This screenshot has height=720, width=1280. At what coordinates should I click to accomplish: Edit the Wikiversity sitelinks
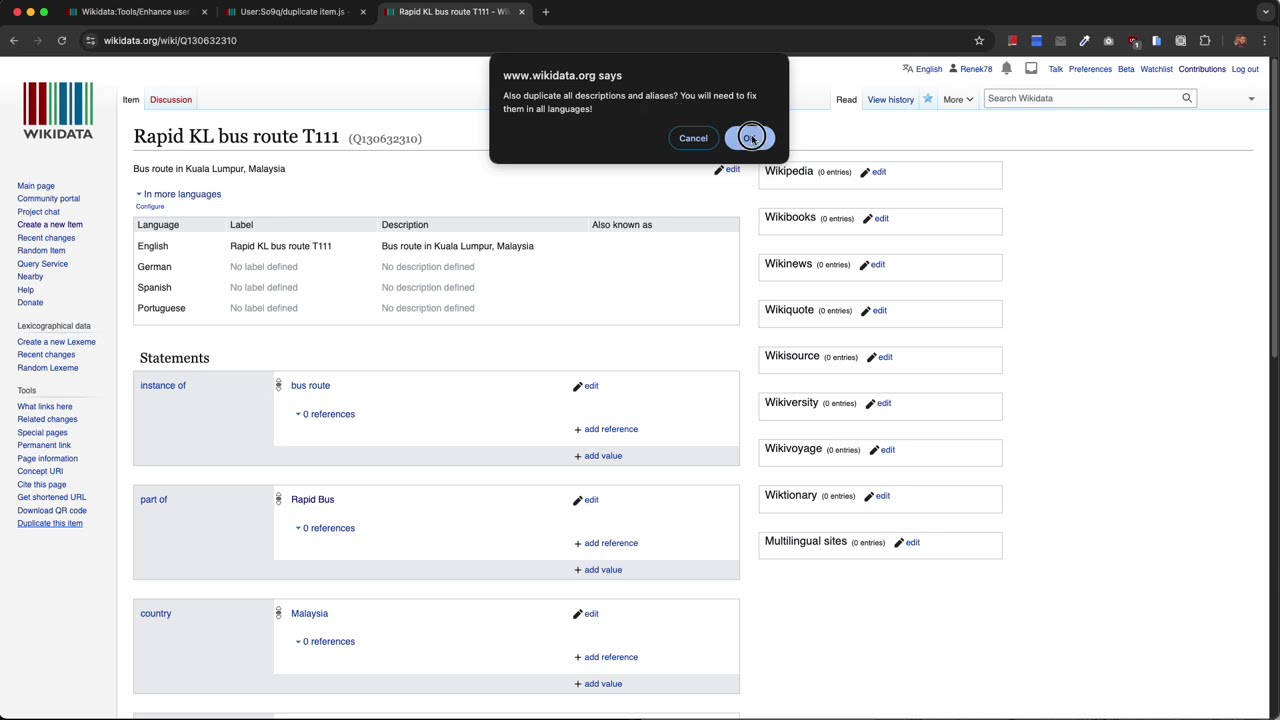[x=878, y=403]
